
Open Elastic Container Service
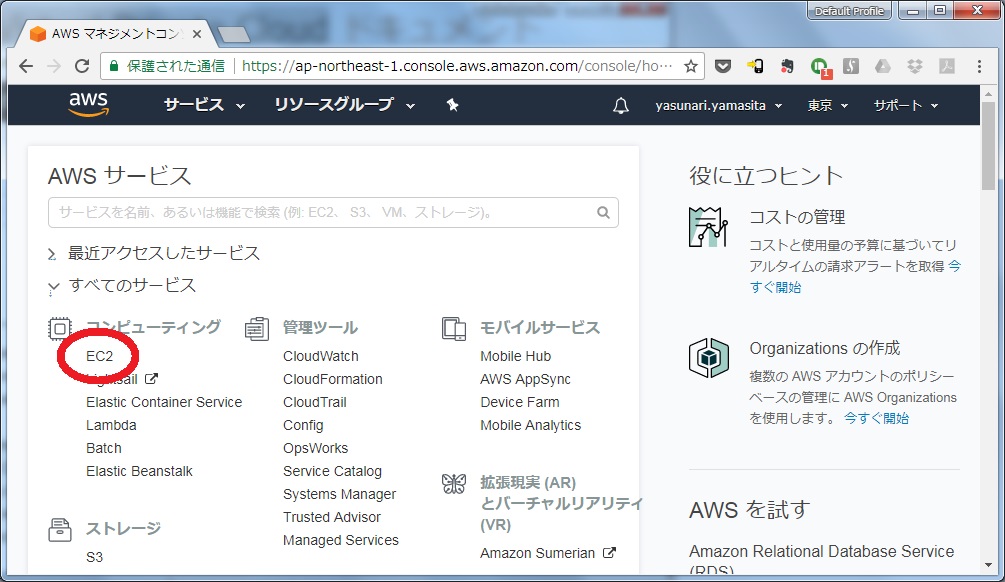click(x=164, y=403)
